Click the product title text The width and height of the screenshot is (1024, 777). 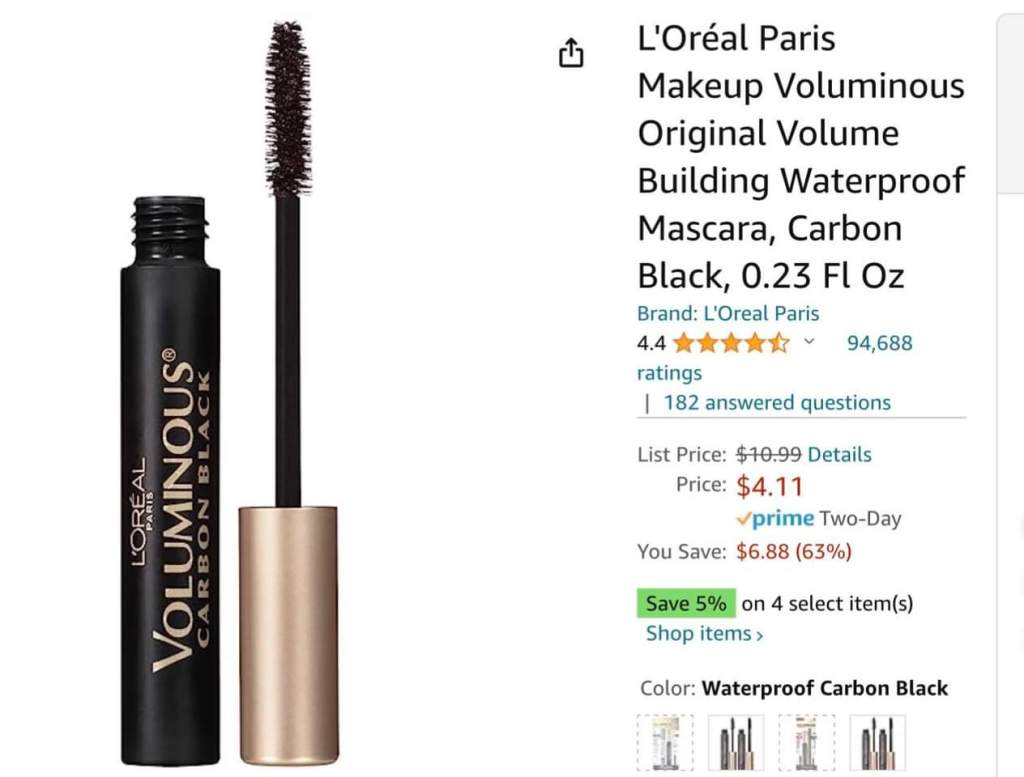click(x=801, y=157)
